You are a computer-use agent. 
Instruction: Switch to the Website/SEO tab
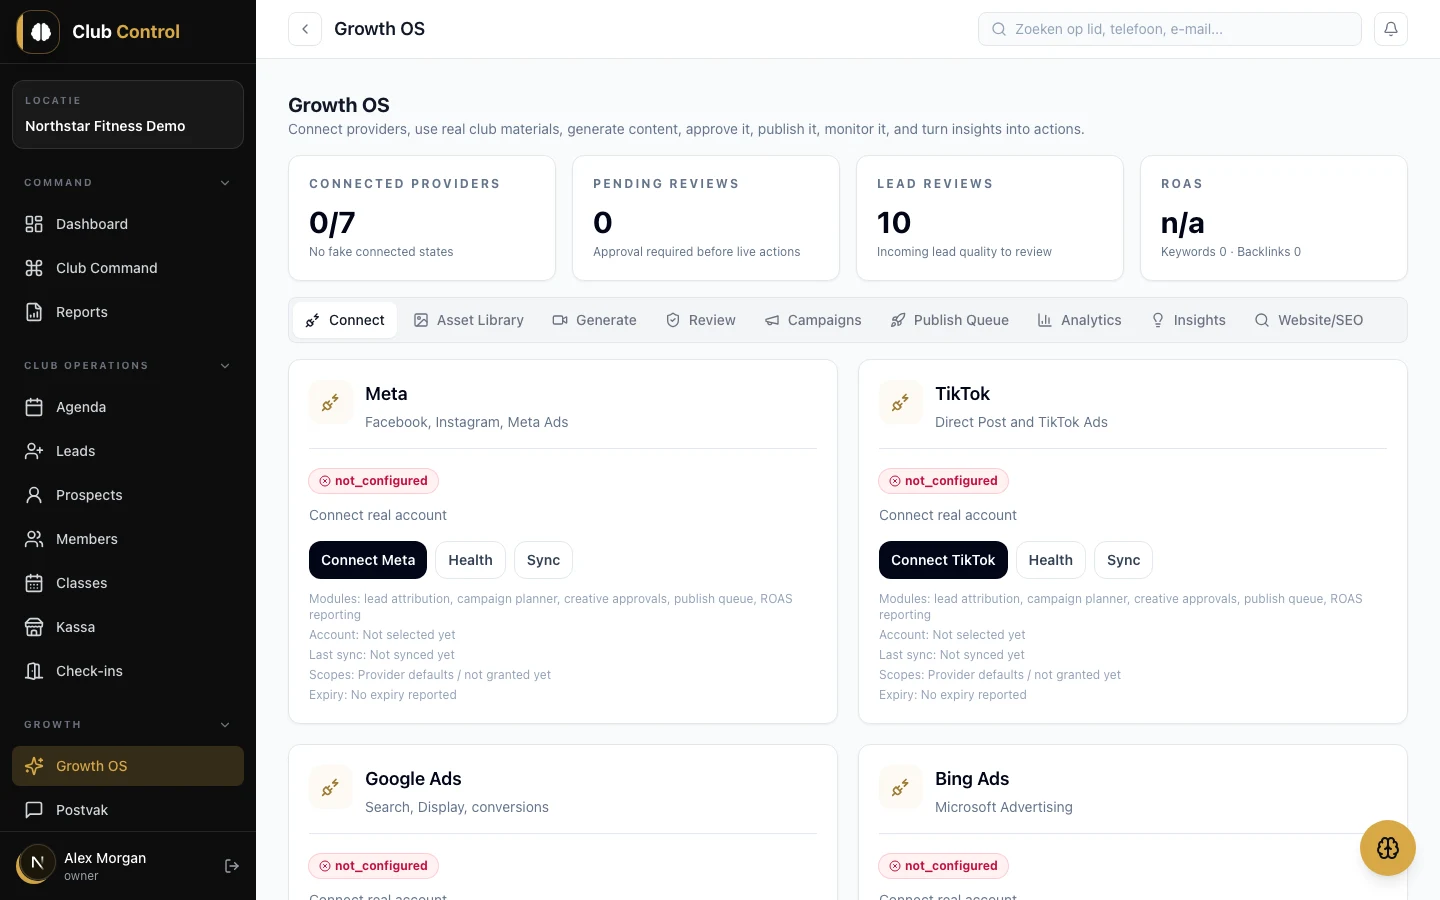1309,320
